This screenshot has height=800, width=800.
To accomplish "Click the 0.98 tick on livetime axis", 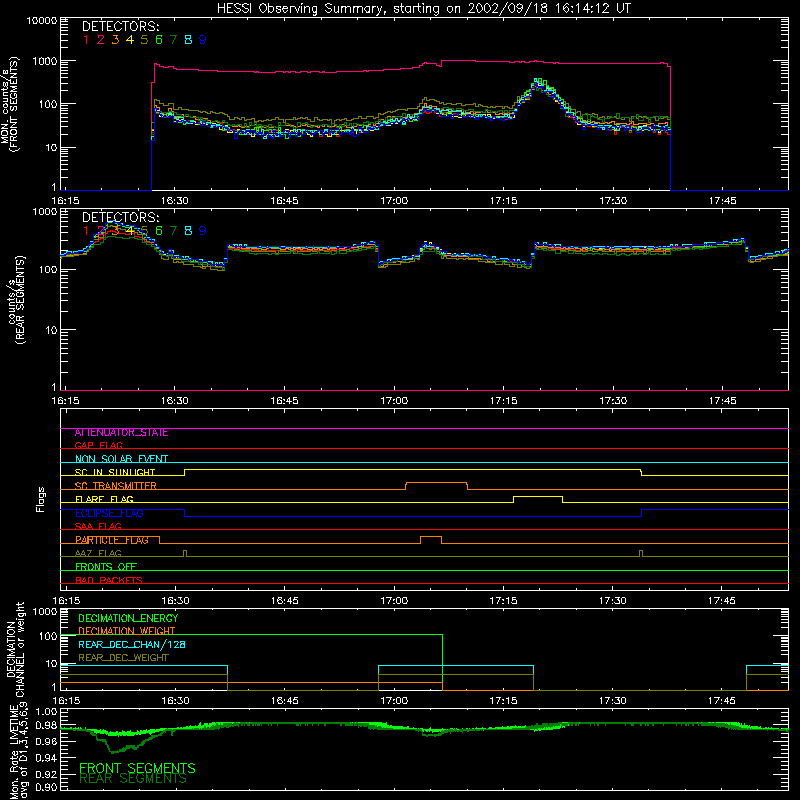I will [46, 726].
